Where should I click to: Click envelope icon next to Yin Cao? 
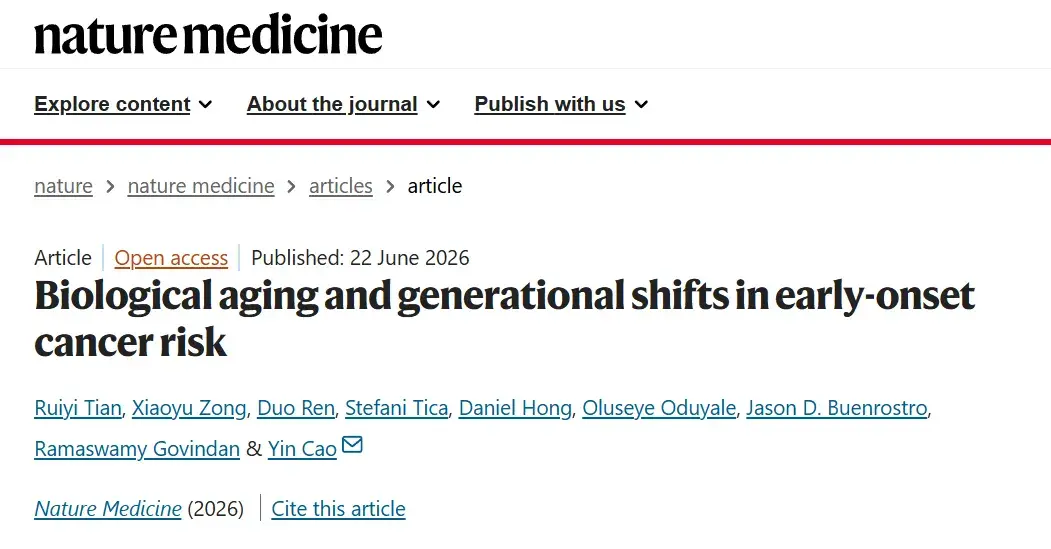353,444
